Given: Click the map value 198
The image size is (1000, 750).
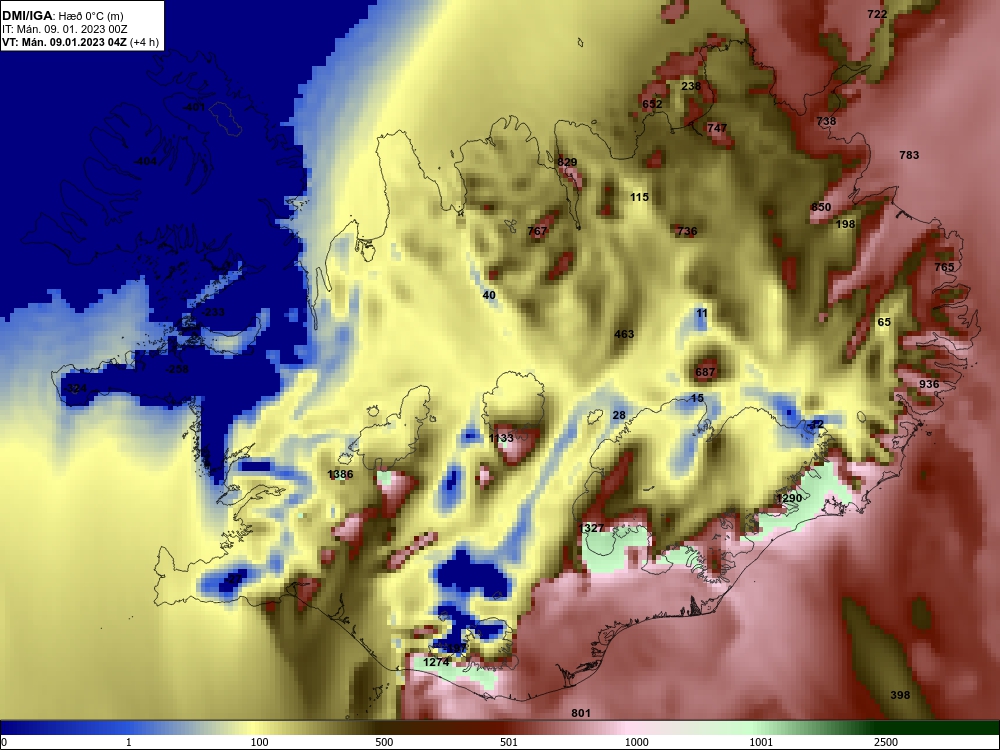Looking at the screenshot, I should tap(845, 224).
